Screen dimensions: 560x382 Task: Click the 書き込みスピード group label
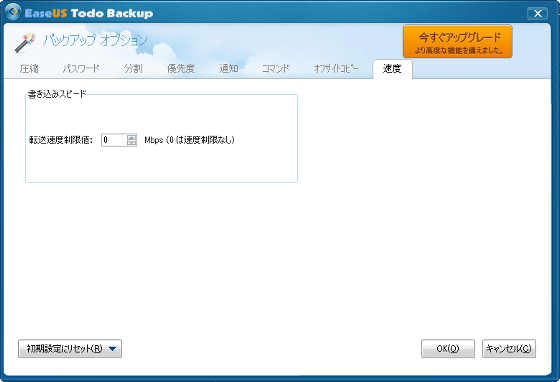(x=57, y=94)
